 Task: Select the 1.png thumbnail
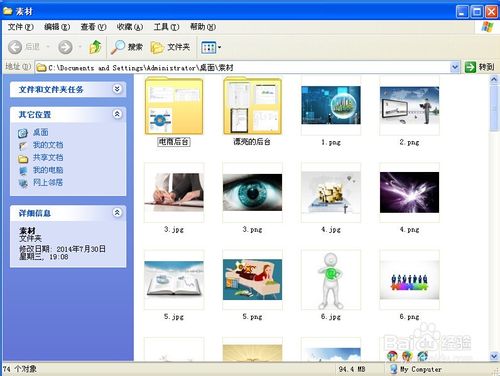click(x=331, y=105)
